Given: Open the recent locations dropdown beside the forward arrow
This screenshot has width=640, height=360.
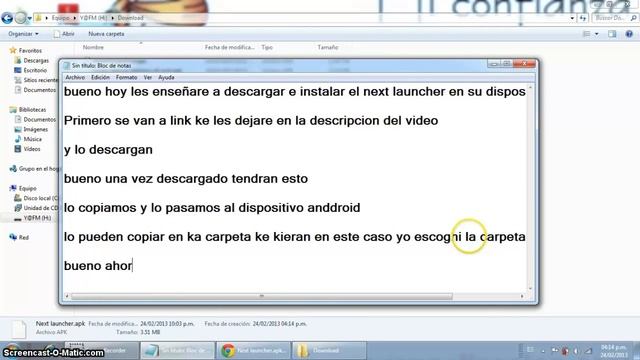Looking at the screenshot, I should (29, 18).
